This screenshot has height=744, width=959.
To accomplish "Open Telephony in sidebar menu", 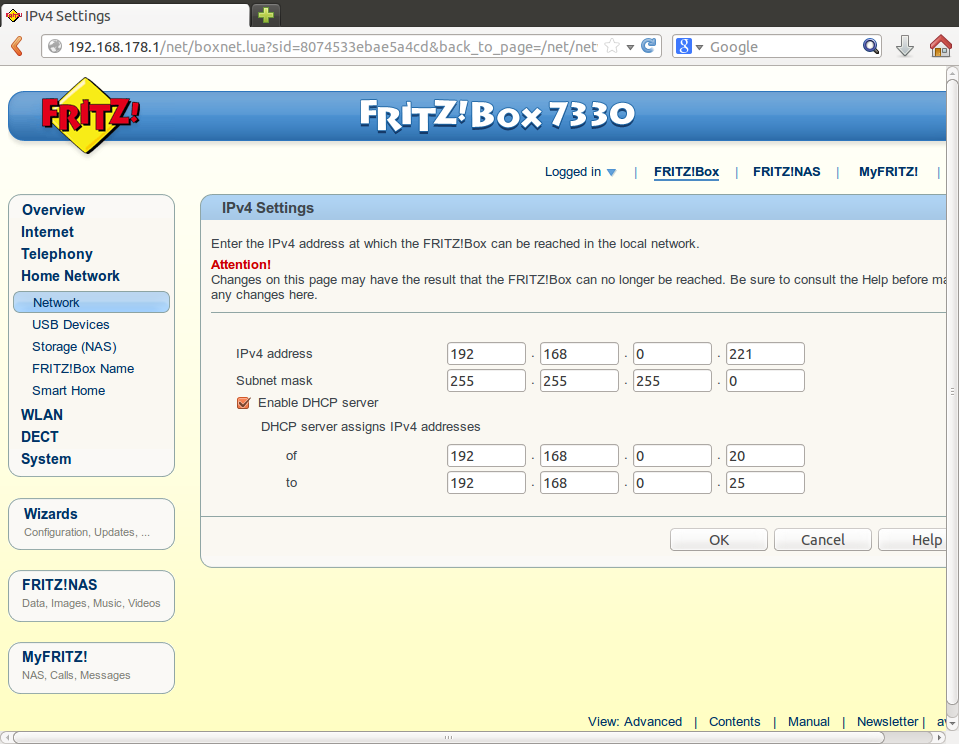I will 57,254.
